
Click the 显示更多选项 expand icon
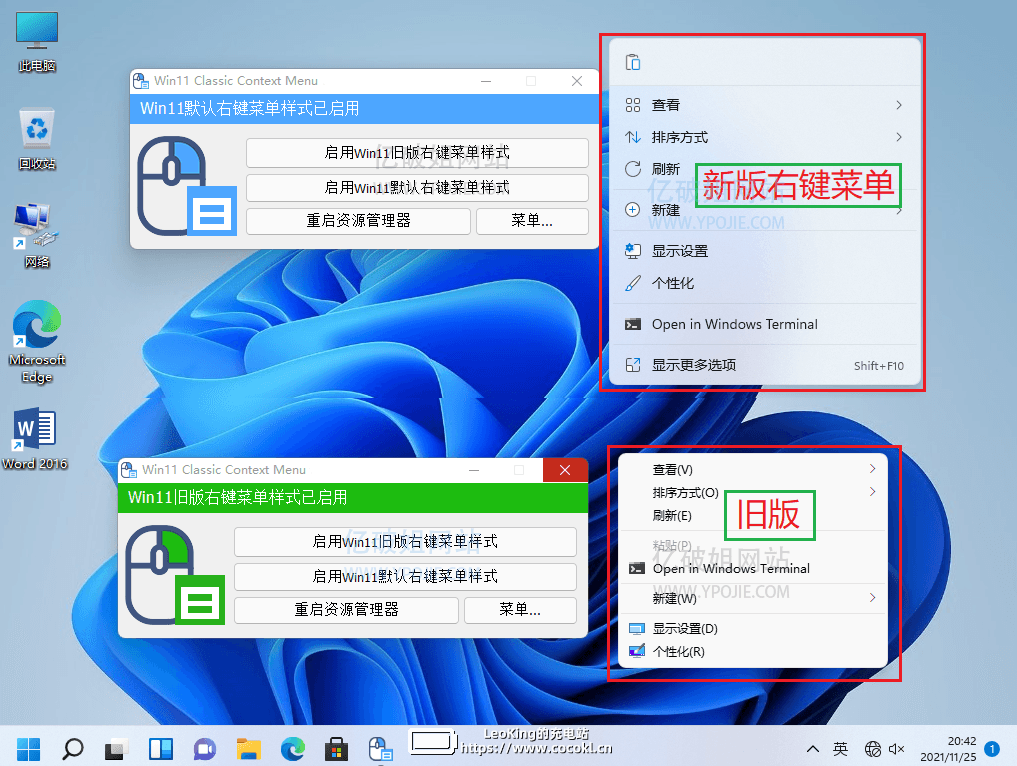[x=633, y=365]
